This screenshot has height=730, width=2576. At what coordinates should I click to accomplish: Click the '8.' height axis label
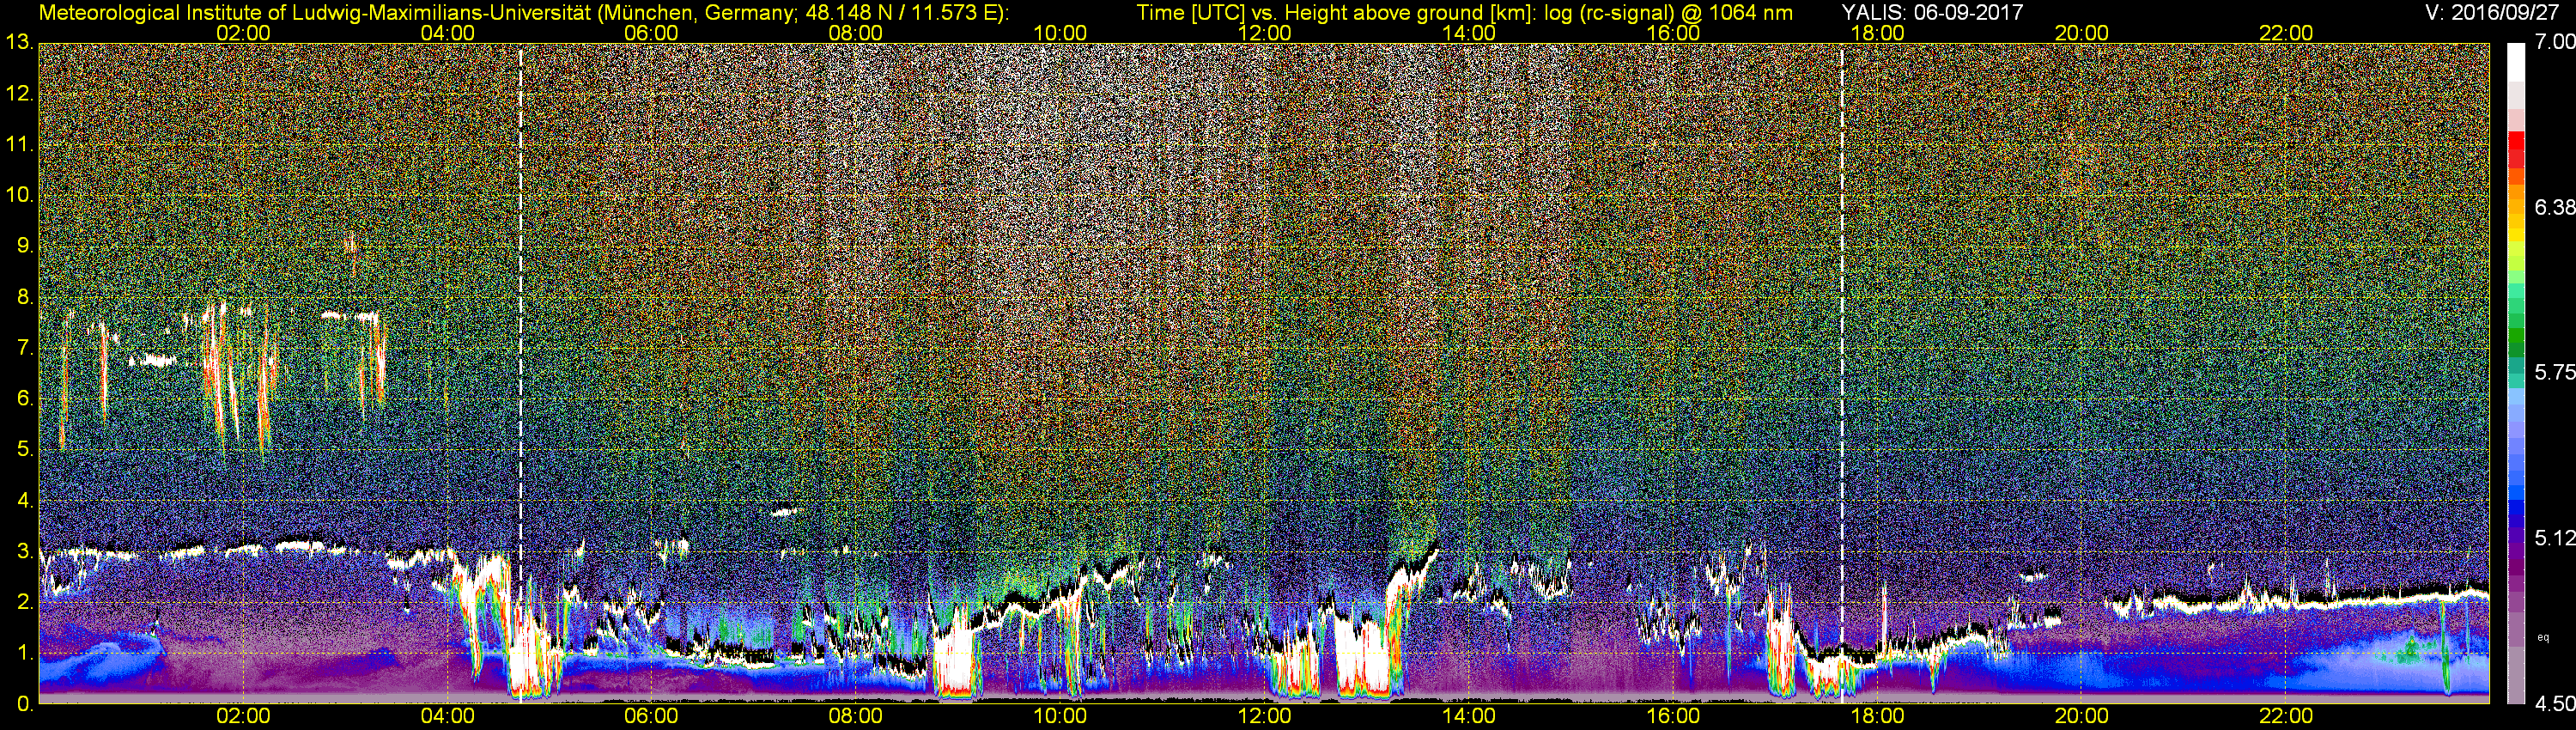(24, 296)
